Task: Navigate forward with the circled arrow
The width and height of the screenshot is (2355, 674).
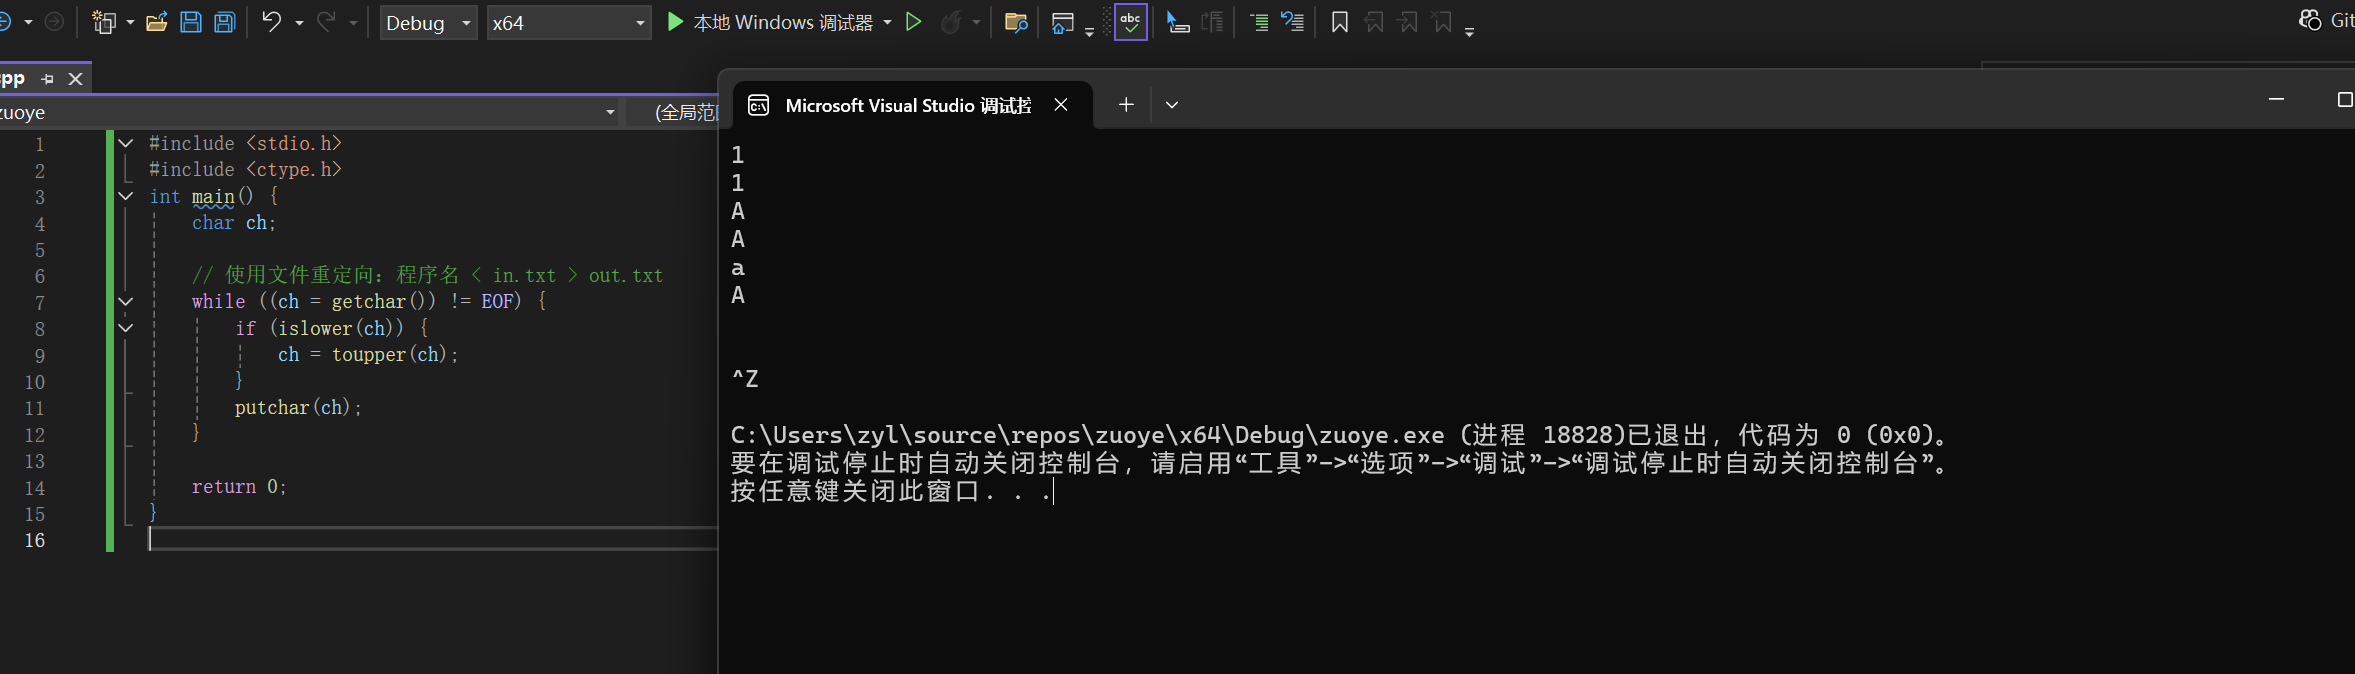Action: coord(54,22)
